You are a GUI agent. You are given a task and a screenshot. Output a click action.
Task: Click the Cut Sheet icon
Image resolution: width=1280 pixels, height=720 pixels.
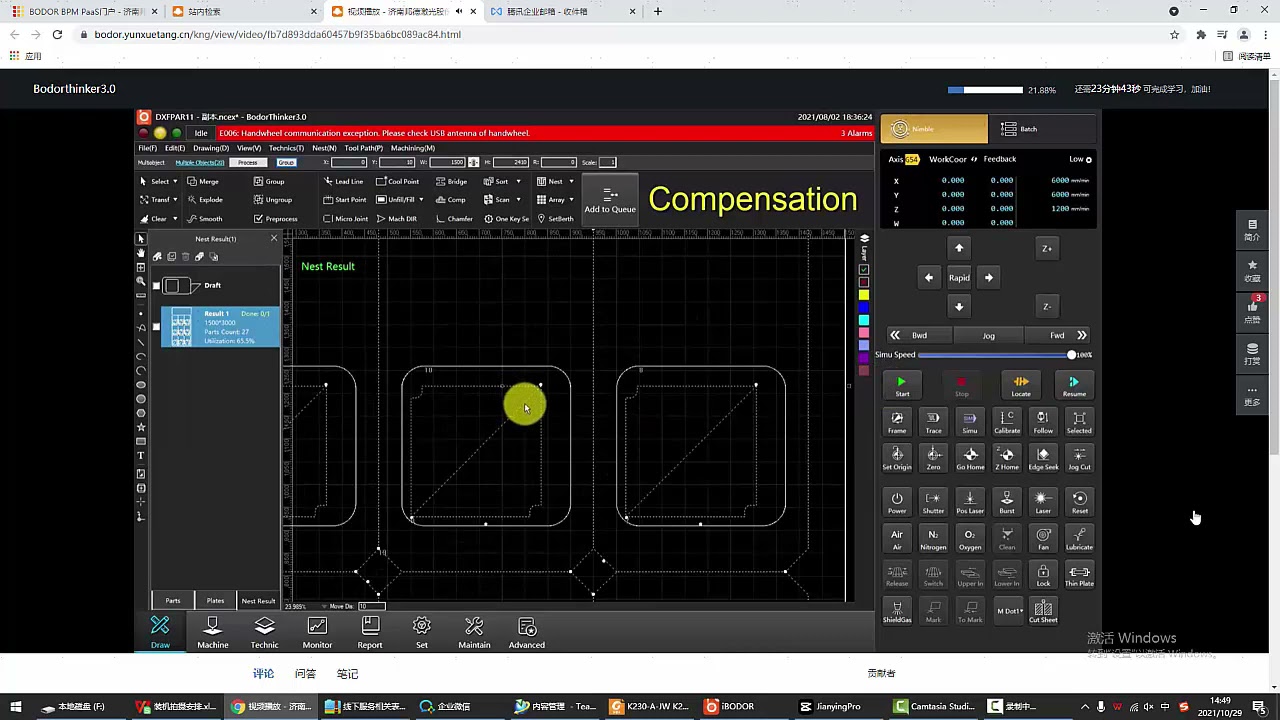tap(1043, 611)
